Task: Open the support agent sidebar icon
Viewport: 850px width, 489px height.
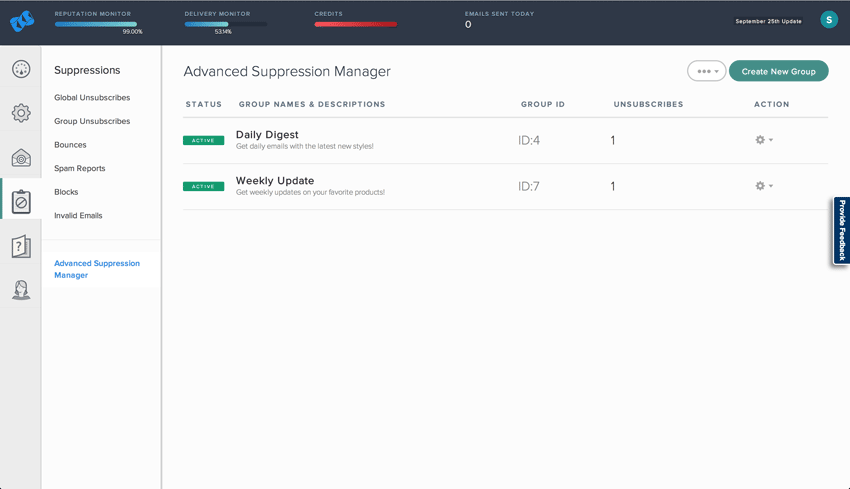Action: 21,289
